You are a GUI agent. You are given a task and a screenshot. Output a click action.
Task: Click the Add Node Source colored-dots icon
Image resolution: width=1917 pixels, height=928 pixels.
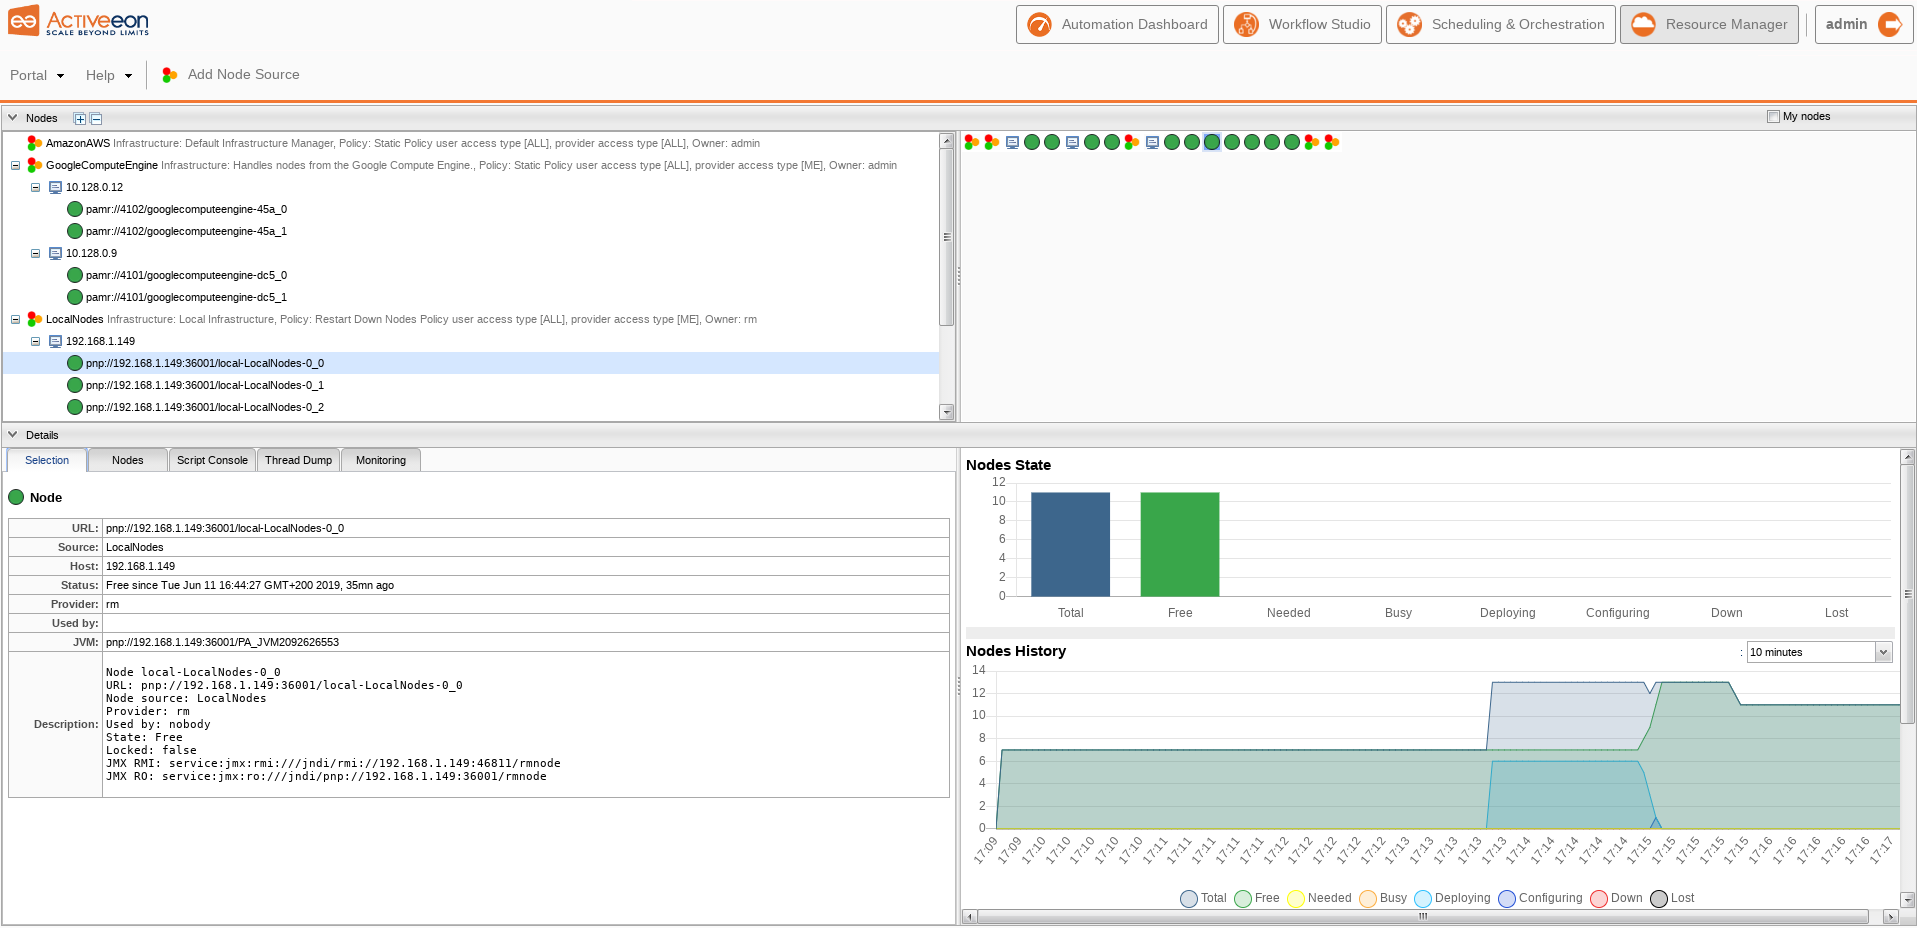(170, 75)
